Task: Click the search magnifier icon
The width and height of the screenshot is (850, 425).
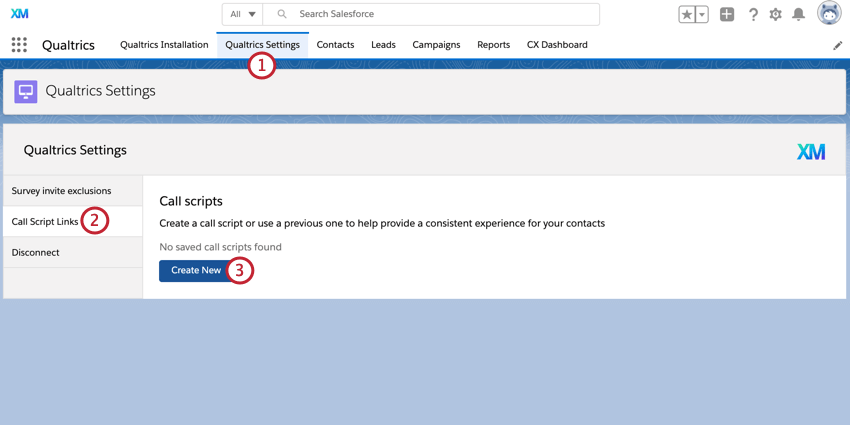Action: pyautogui.click(x=282, y=14)
